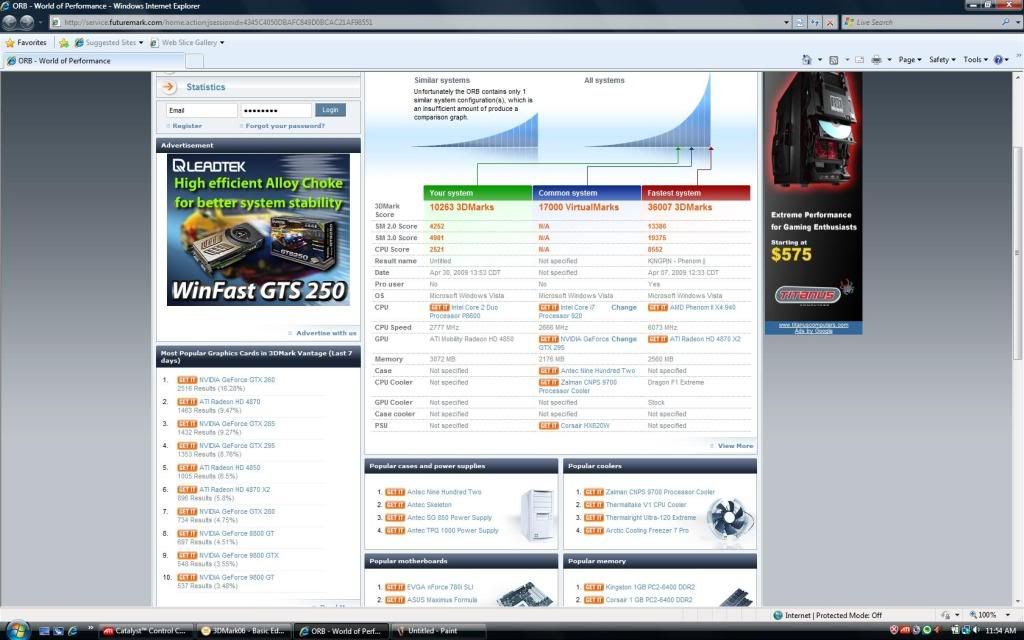Click Forgot your password link

click(x=285, y=125)
